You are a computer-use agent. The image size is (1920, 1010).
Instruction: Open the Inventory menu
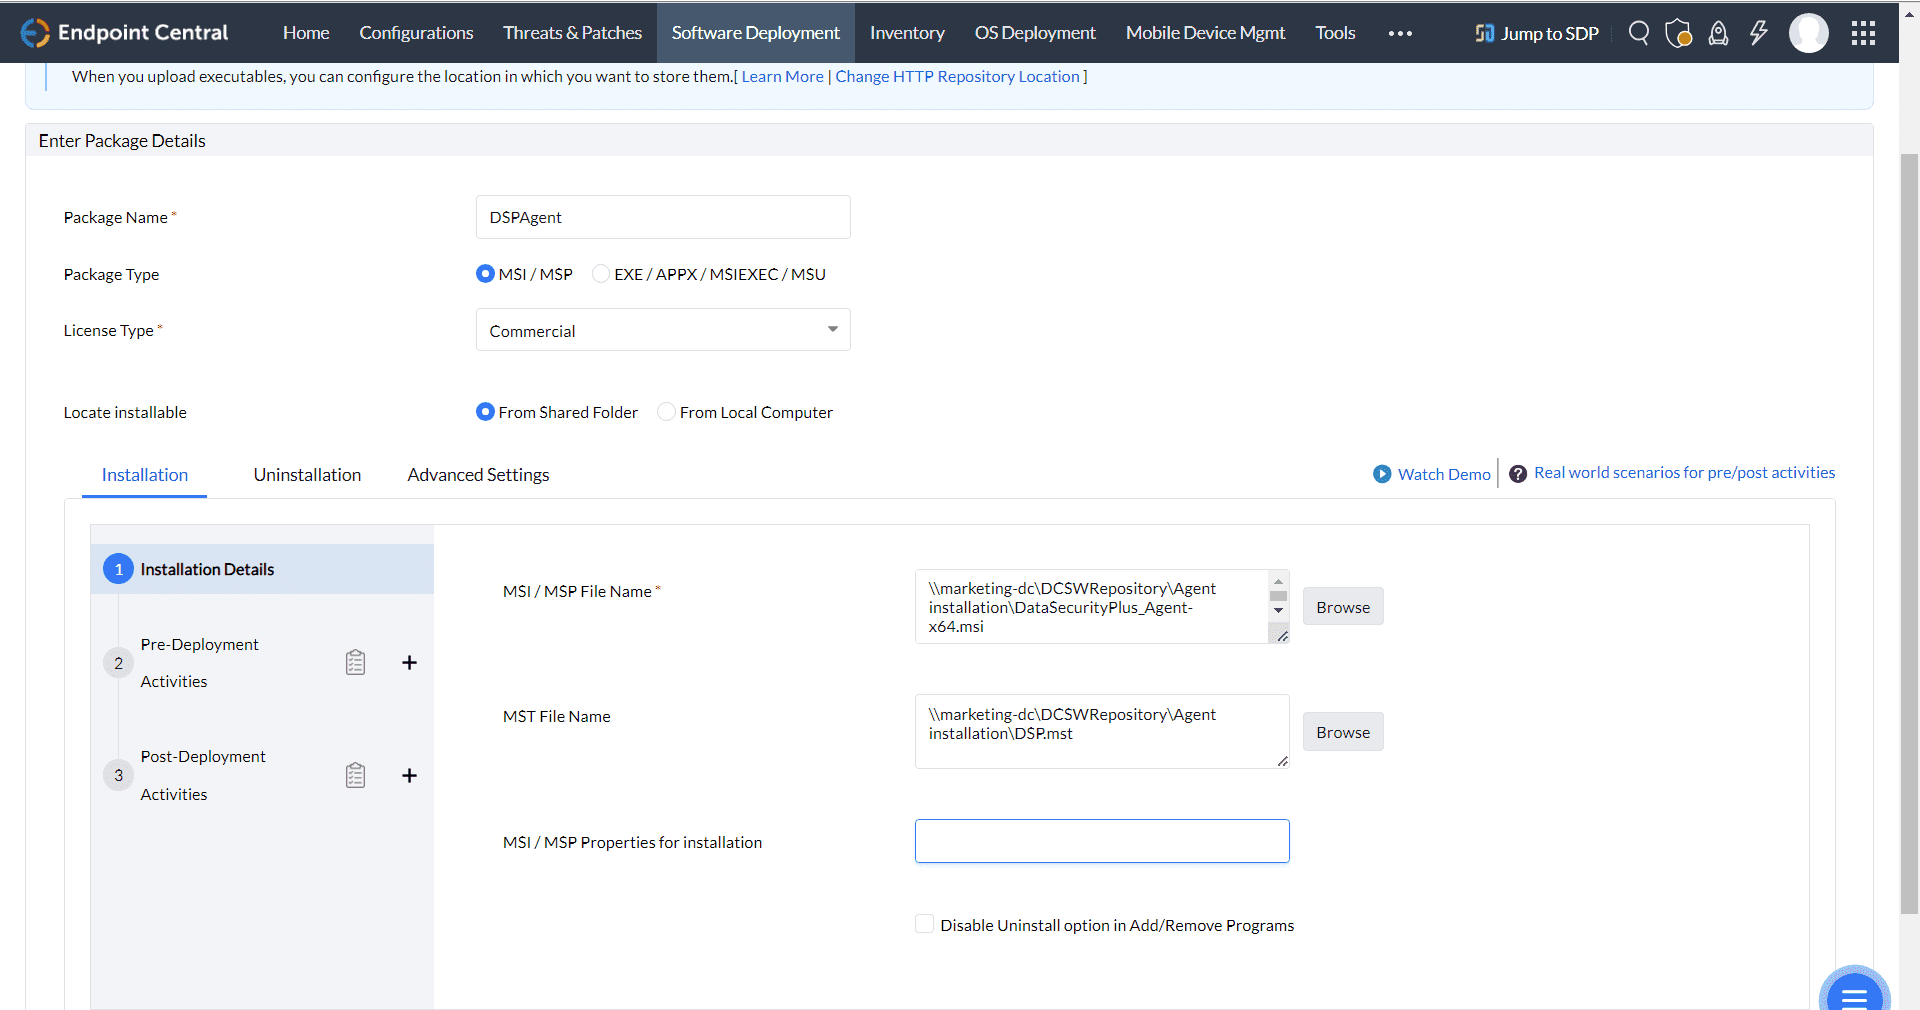coord(907,33)
